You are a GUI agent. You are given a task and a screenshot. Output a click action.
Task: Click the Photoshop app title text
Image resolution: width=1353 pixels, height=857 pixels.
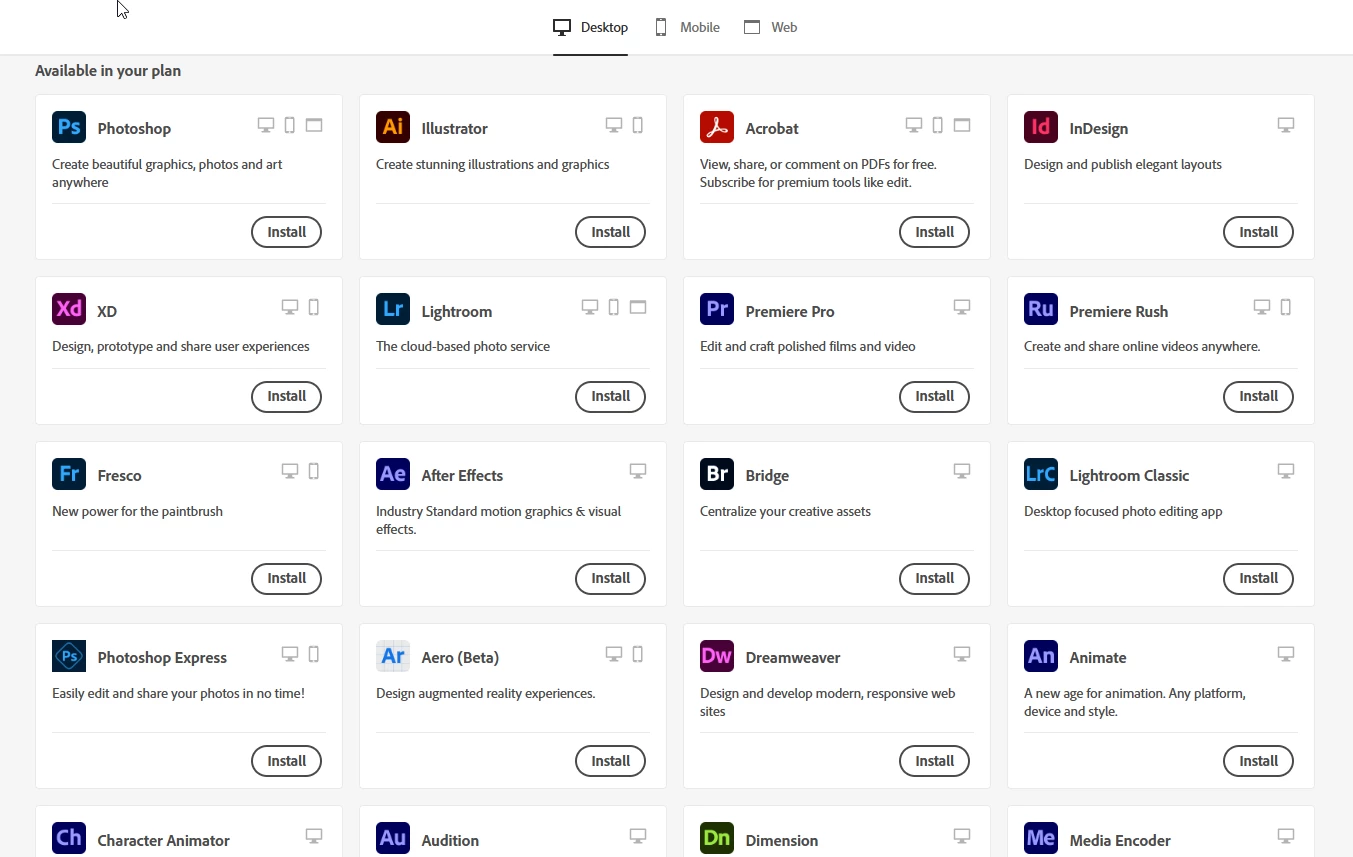(x=134, y=129)
